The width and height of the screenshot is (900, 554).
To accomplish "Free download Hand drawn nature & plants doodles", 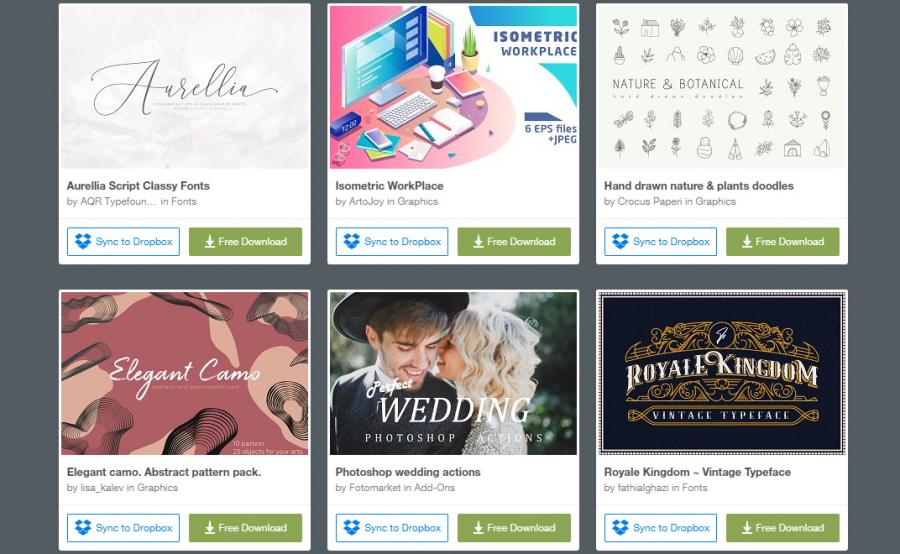I will 782,242.
